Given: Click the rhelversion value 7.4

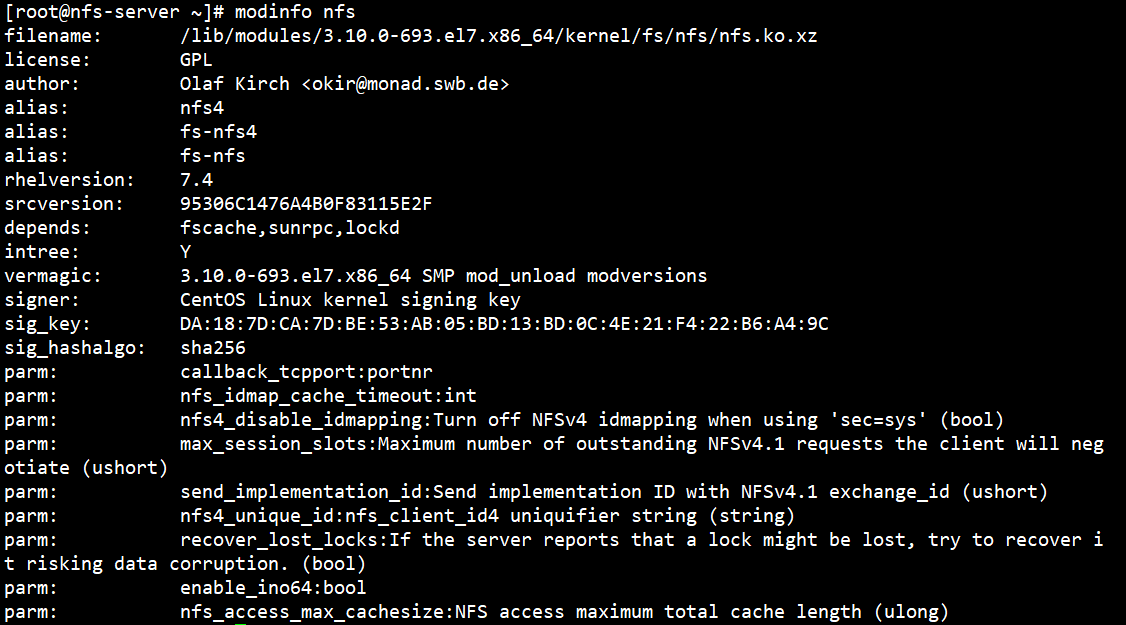Looking at the screenshot, I should coord(196,180).
